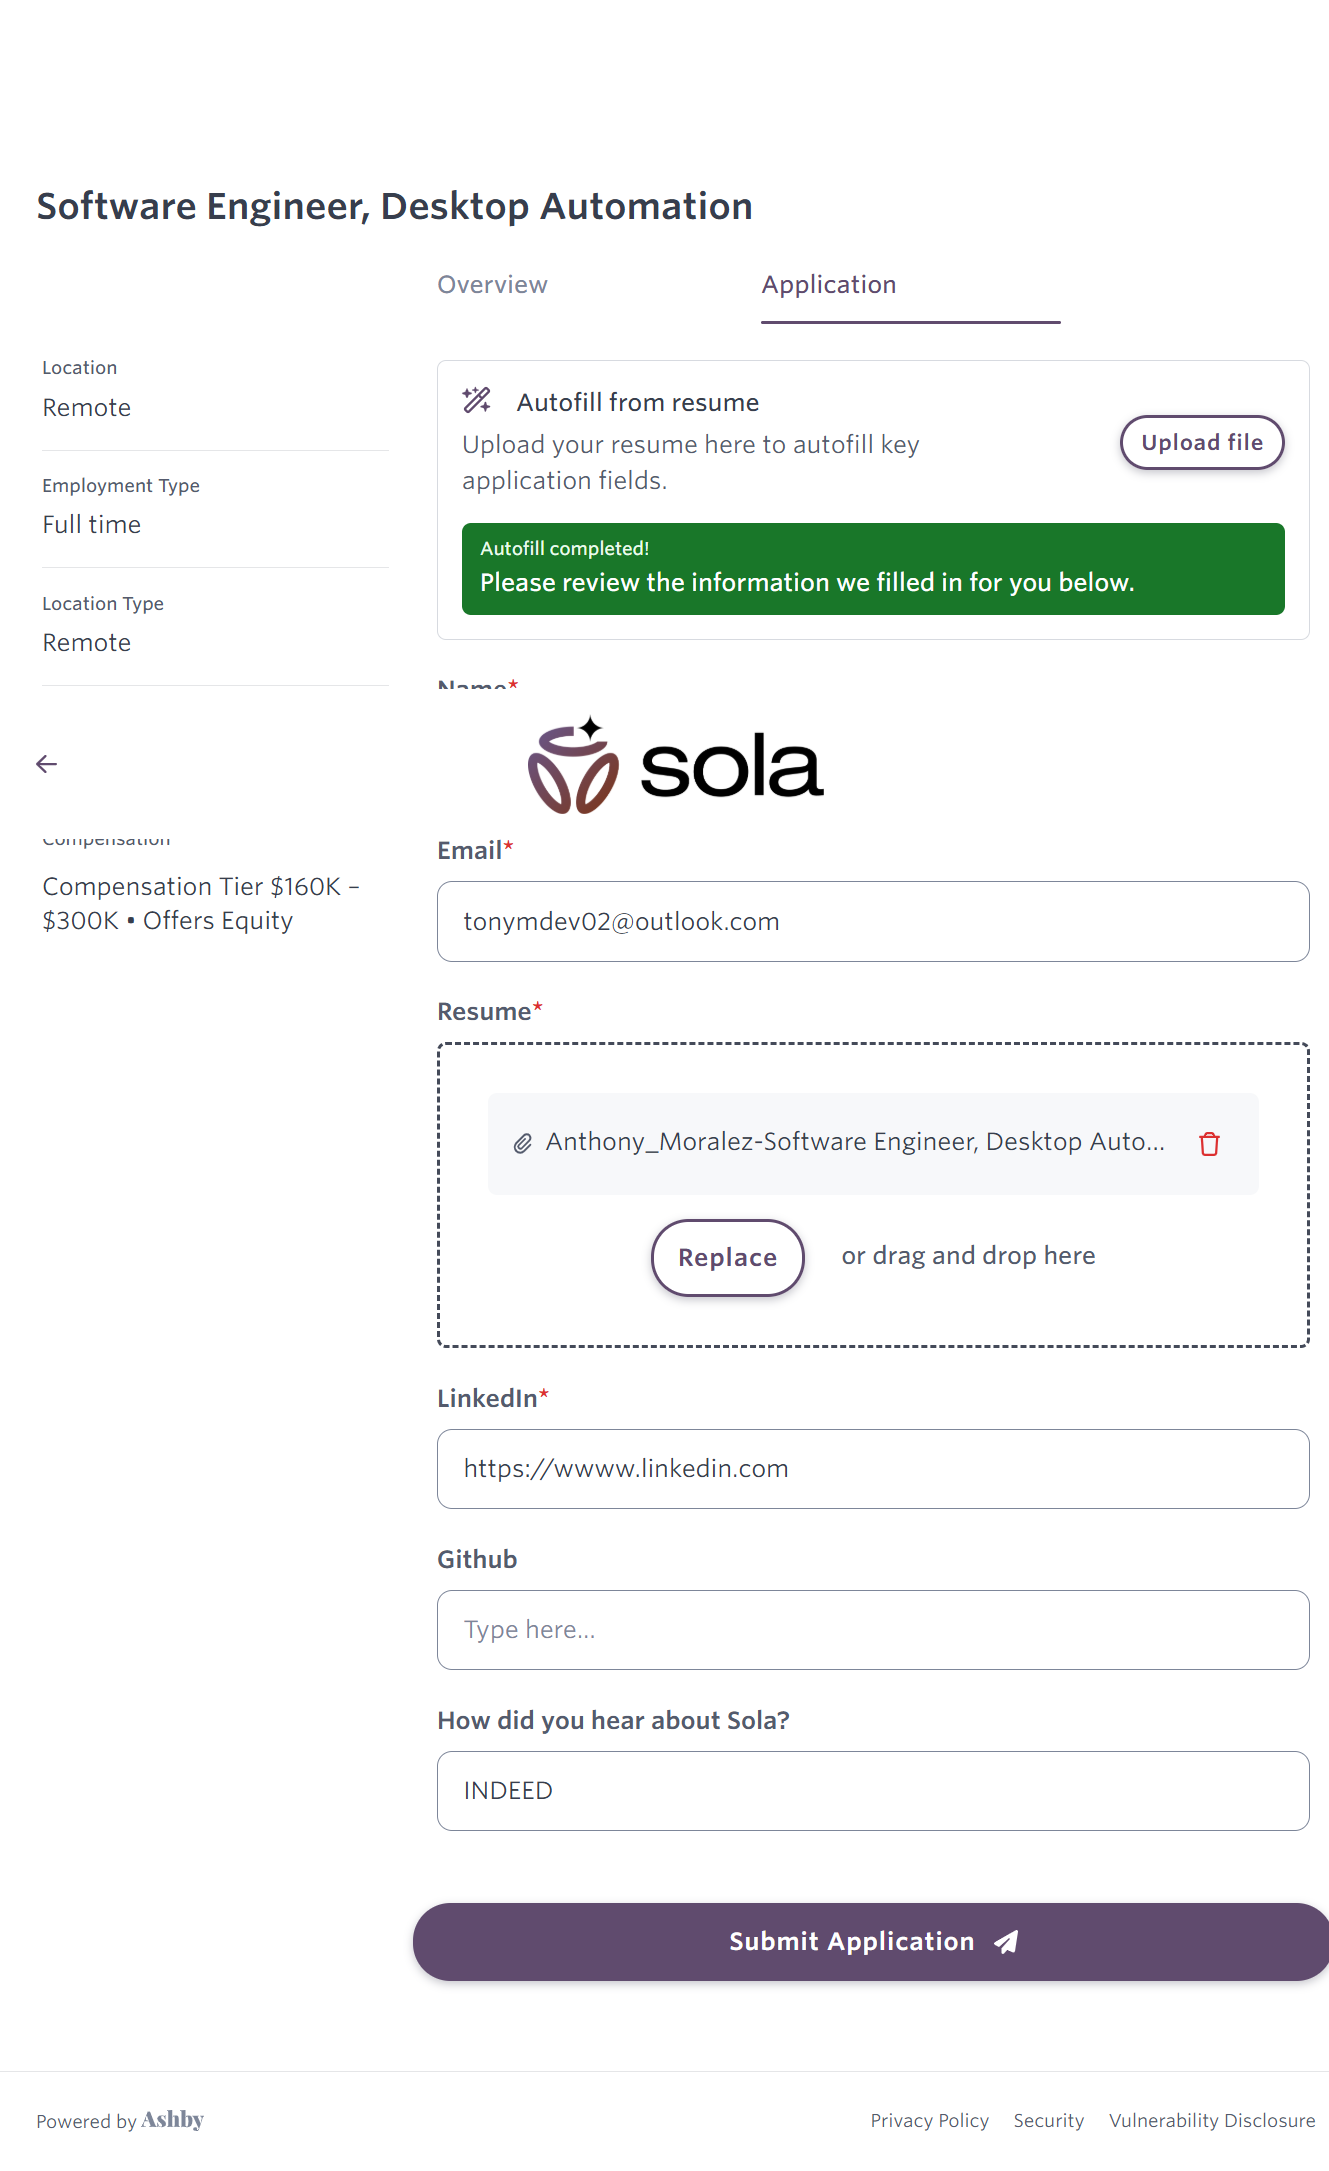Focus the 'How did you hear about Sola' field
Viewport: 1329px width, 2171px height.
click(x=872, y=1791)
